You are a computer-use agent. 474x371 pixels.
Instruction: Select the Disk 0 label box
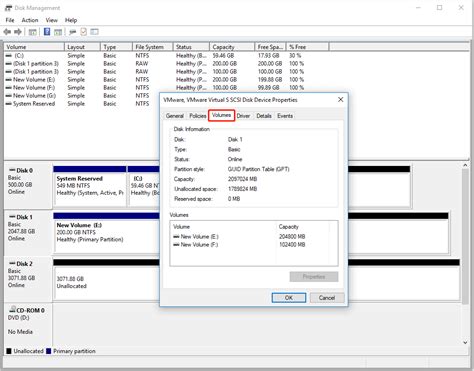[28, 186]
